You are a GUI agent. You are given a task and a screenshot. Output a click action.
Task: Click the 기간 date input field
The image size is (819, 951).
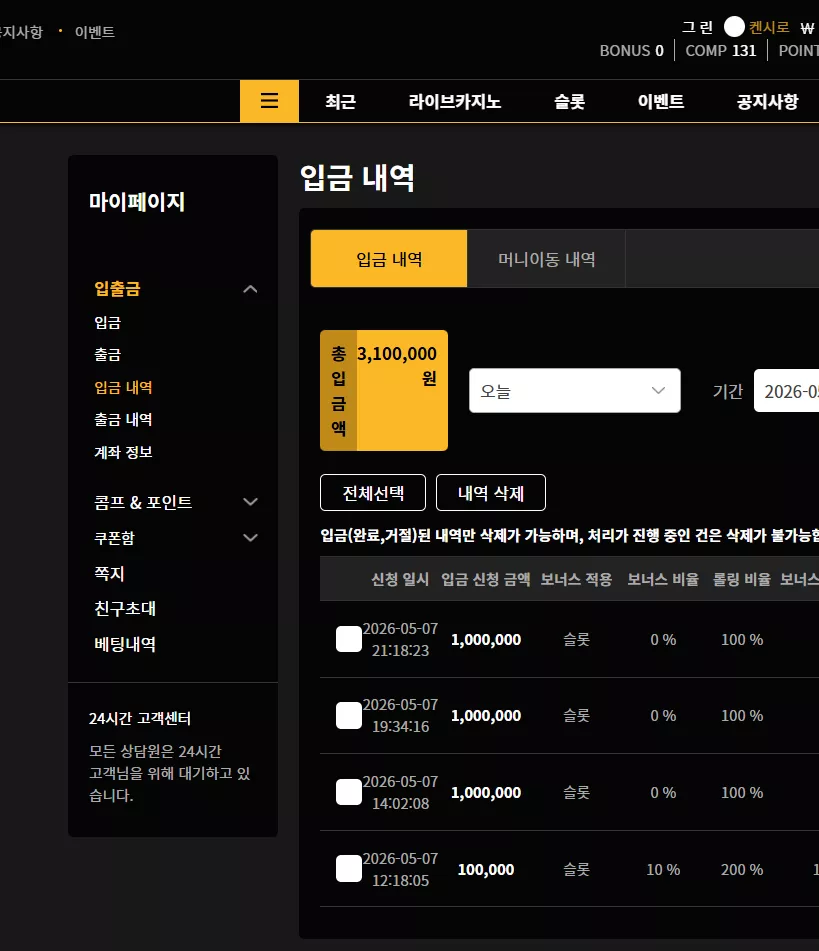[787, 391]
